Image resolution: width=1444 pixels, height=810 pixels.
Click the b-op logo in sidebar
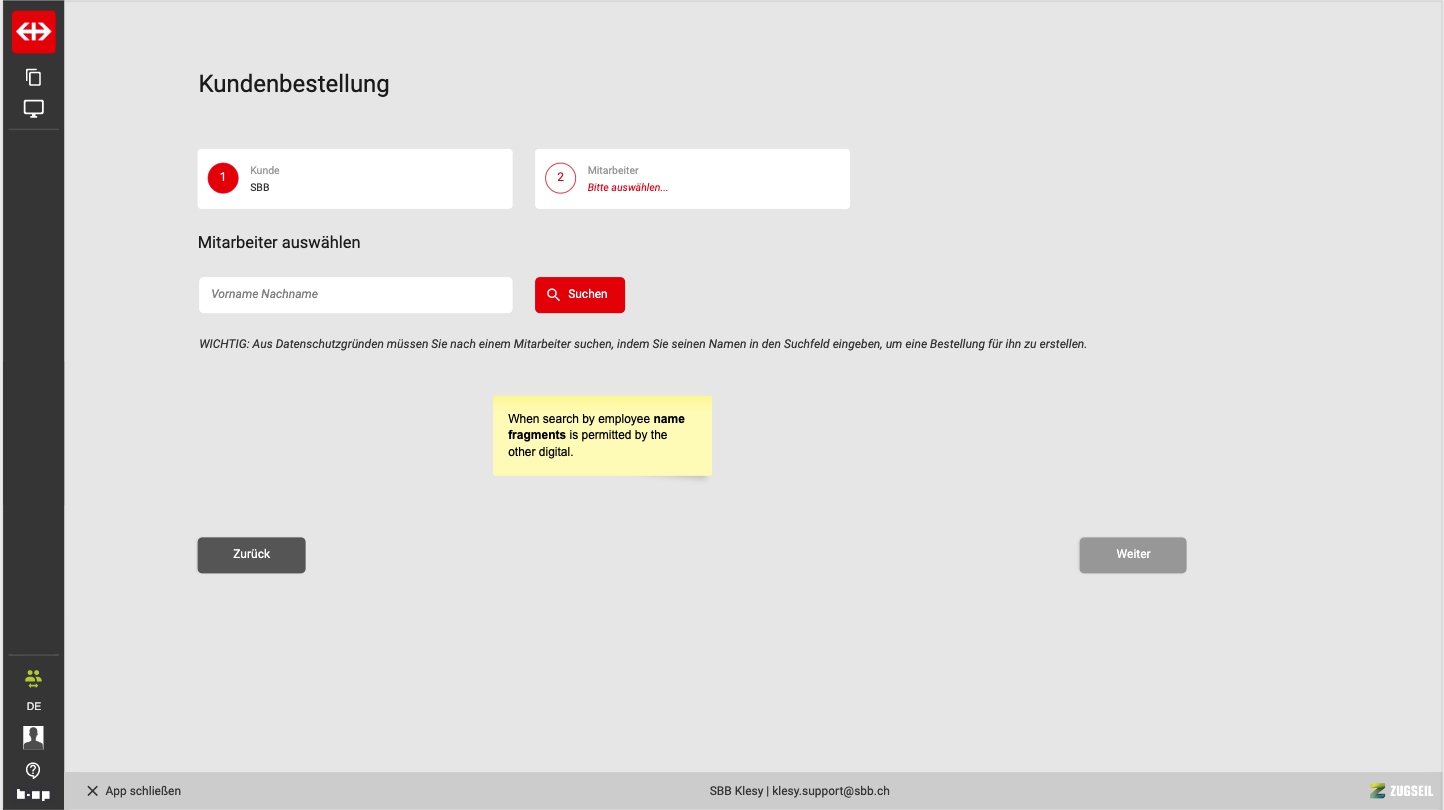coord(33,795)
